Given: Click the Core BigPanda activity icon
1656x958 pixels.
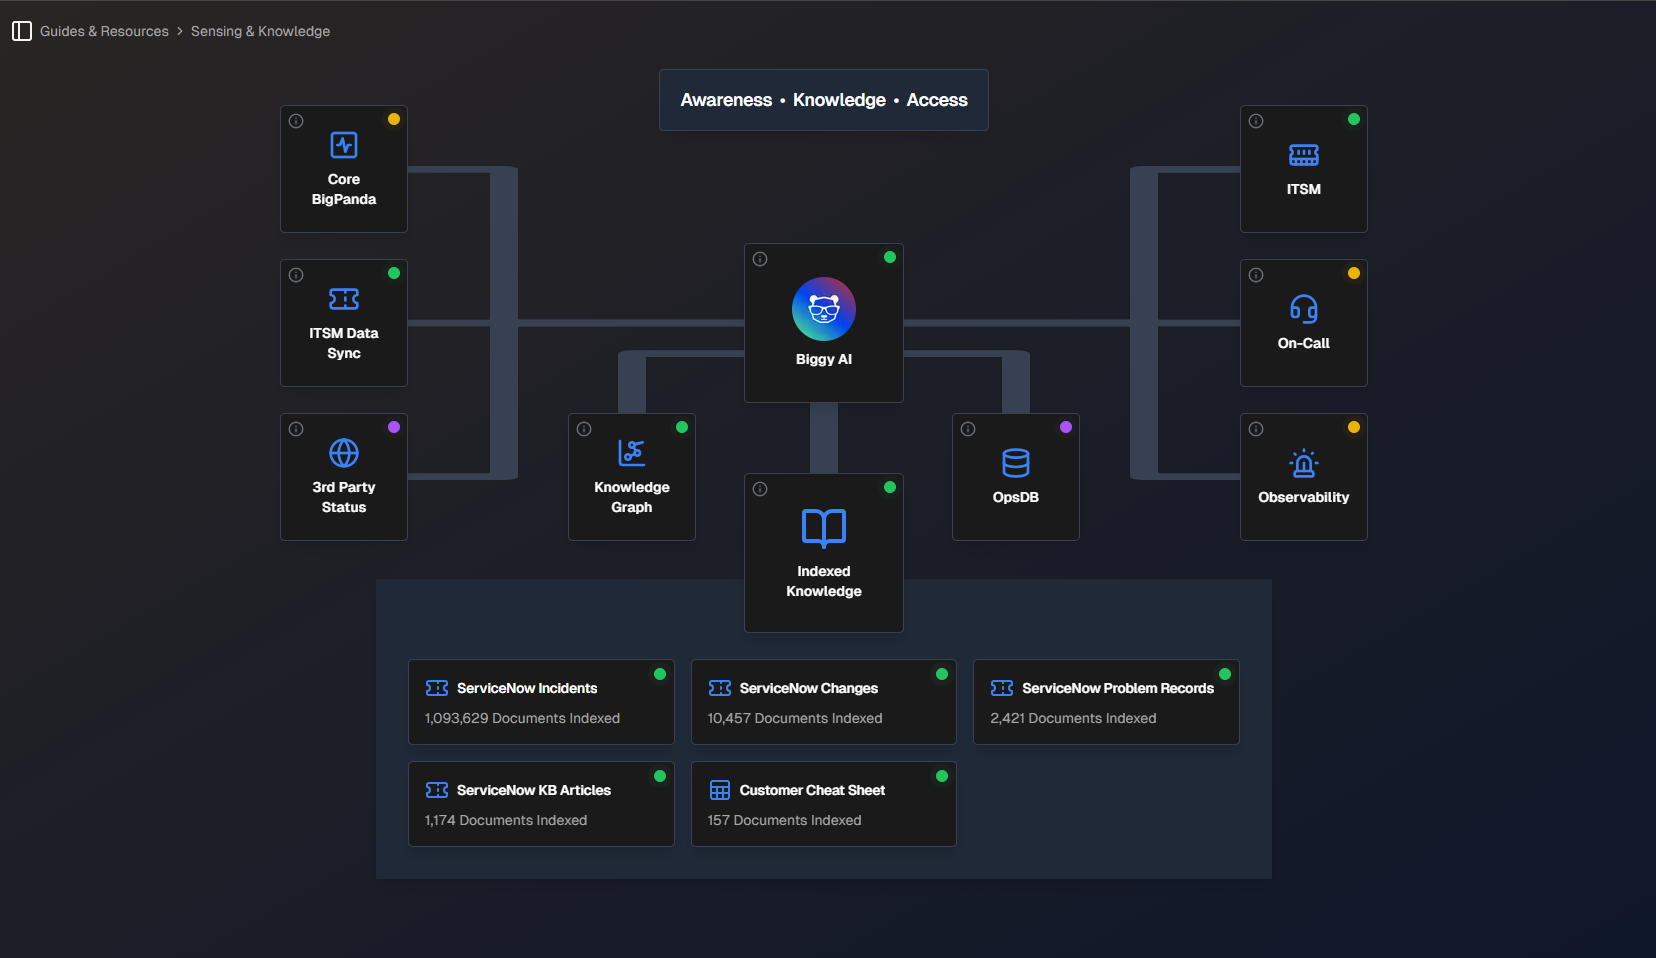Looking at the screenshot, I should coord(343,144).
